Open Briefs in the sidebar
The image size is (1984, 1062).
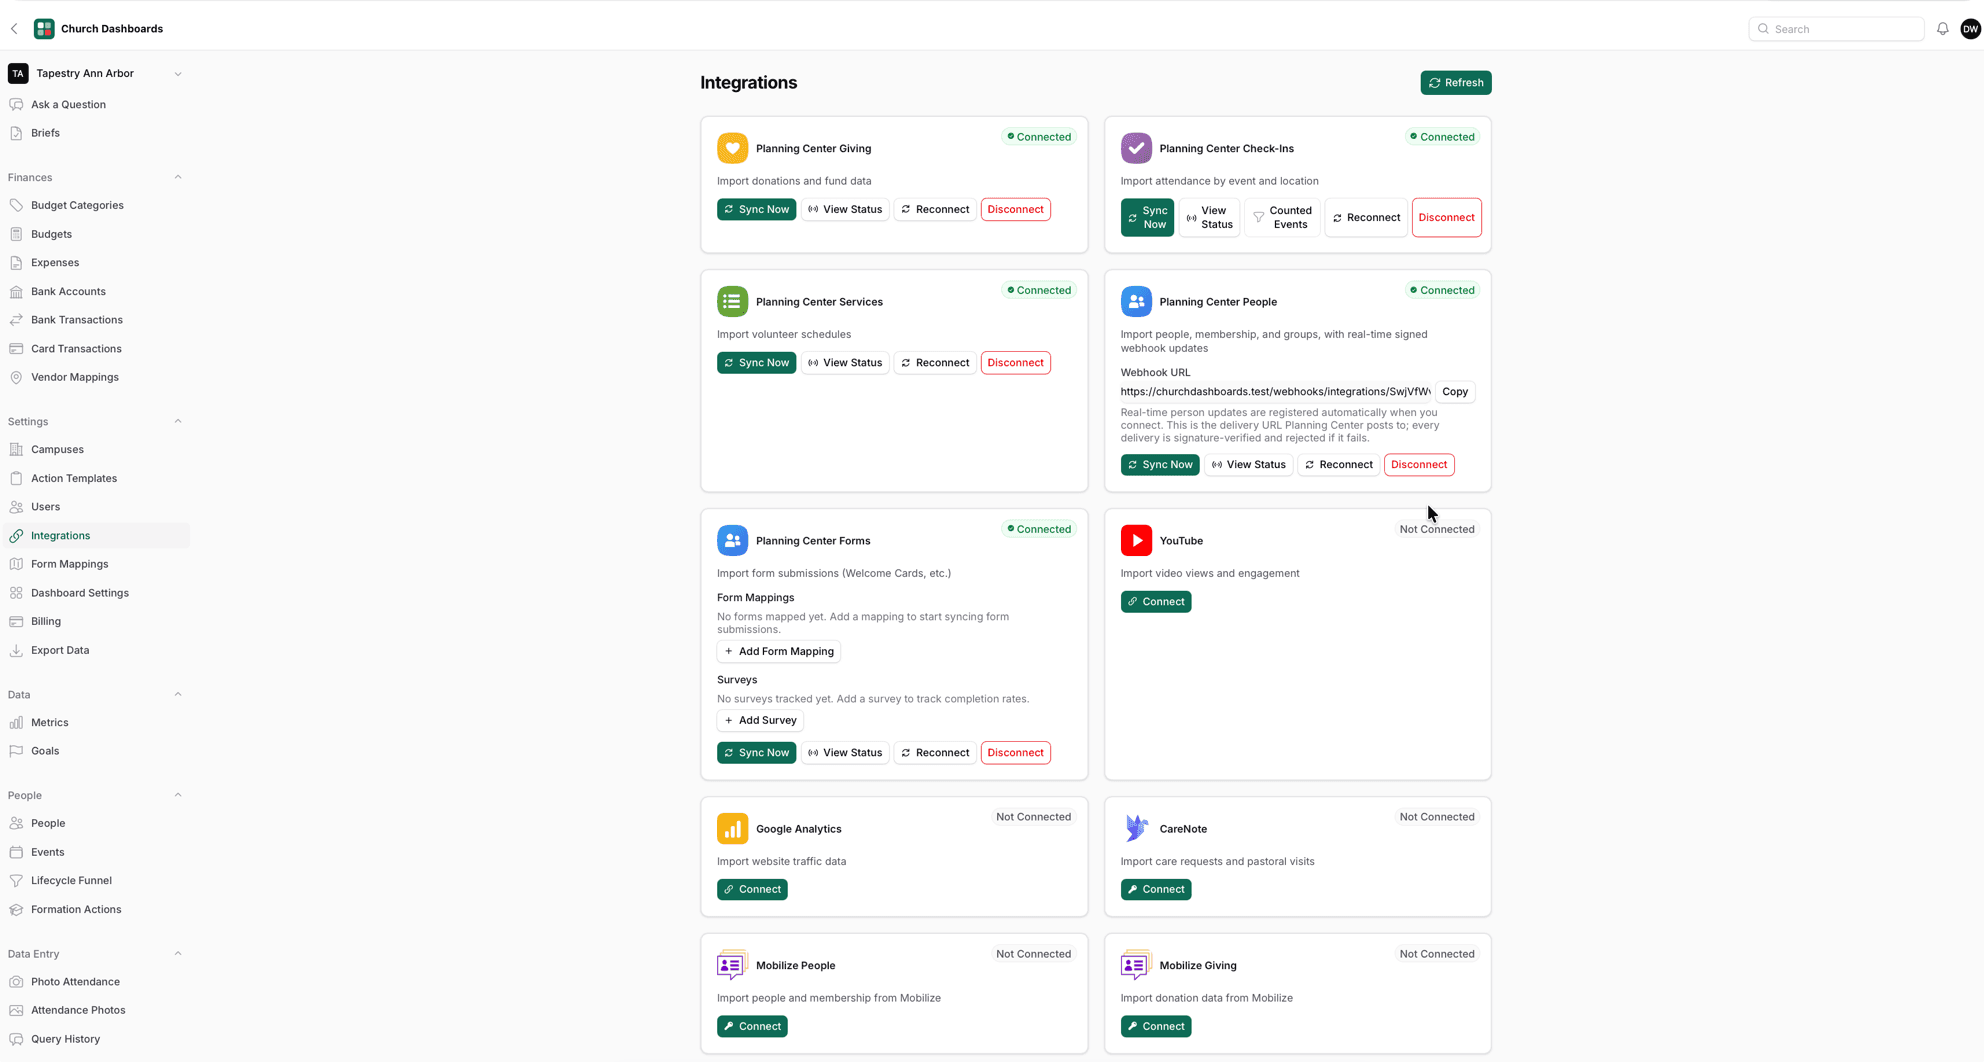tap(96, 133)
